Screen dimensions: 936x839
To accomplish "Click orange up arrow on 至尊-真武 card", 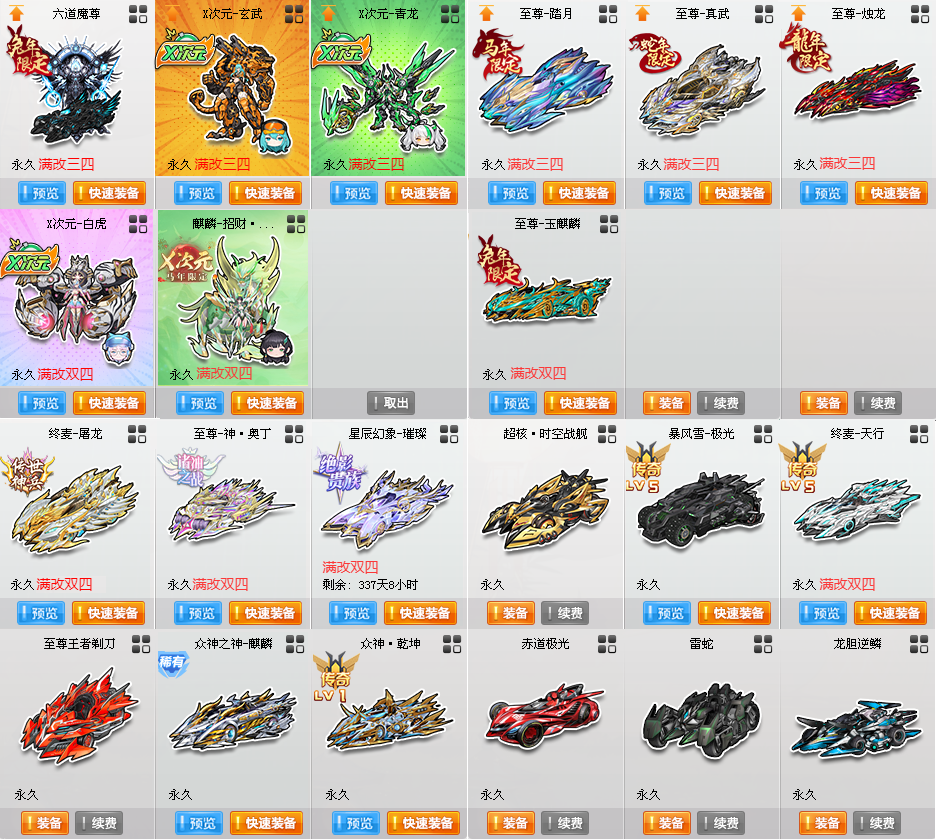I will coord(642,13).
